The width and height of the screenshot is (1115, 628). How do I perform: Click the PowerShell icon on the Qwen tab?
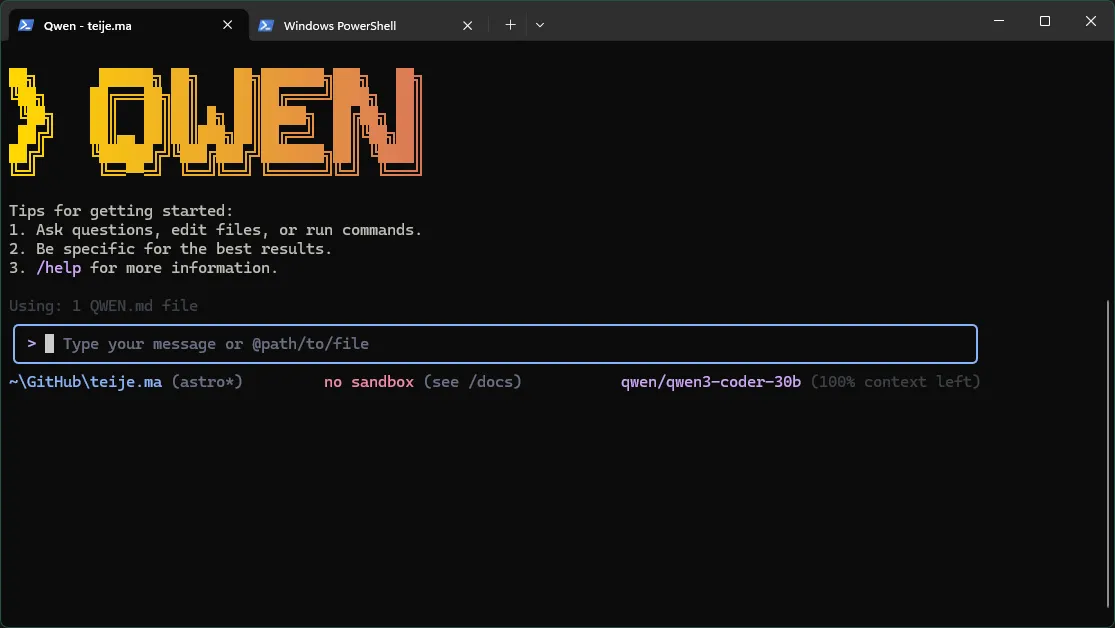coord(24,25)
